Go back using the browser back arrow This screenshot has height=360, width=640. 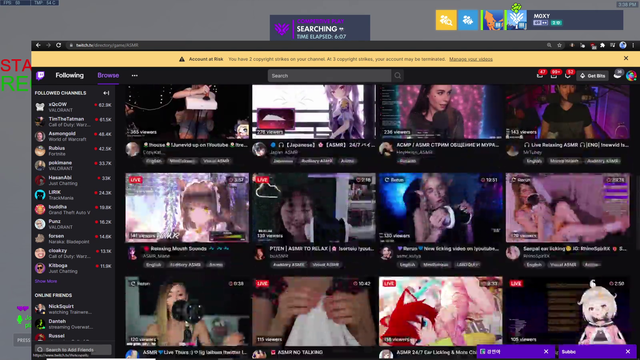click(38, 45)
